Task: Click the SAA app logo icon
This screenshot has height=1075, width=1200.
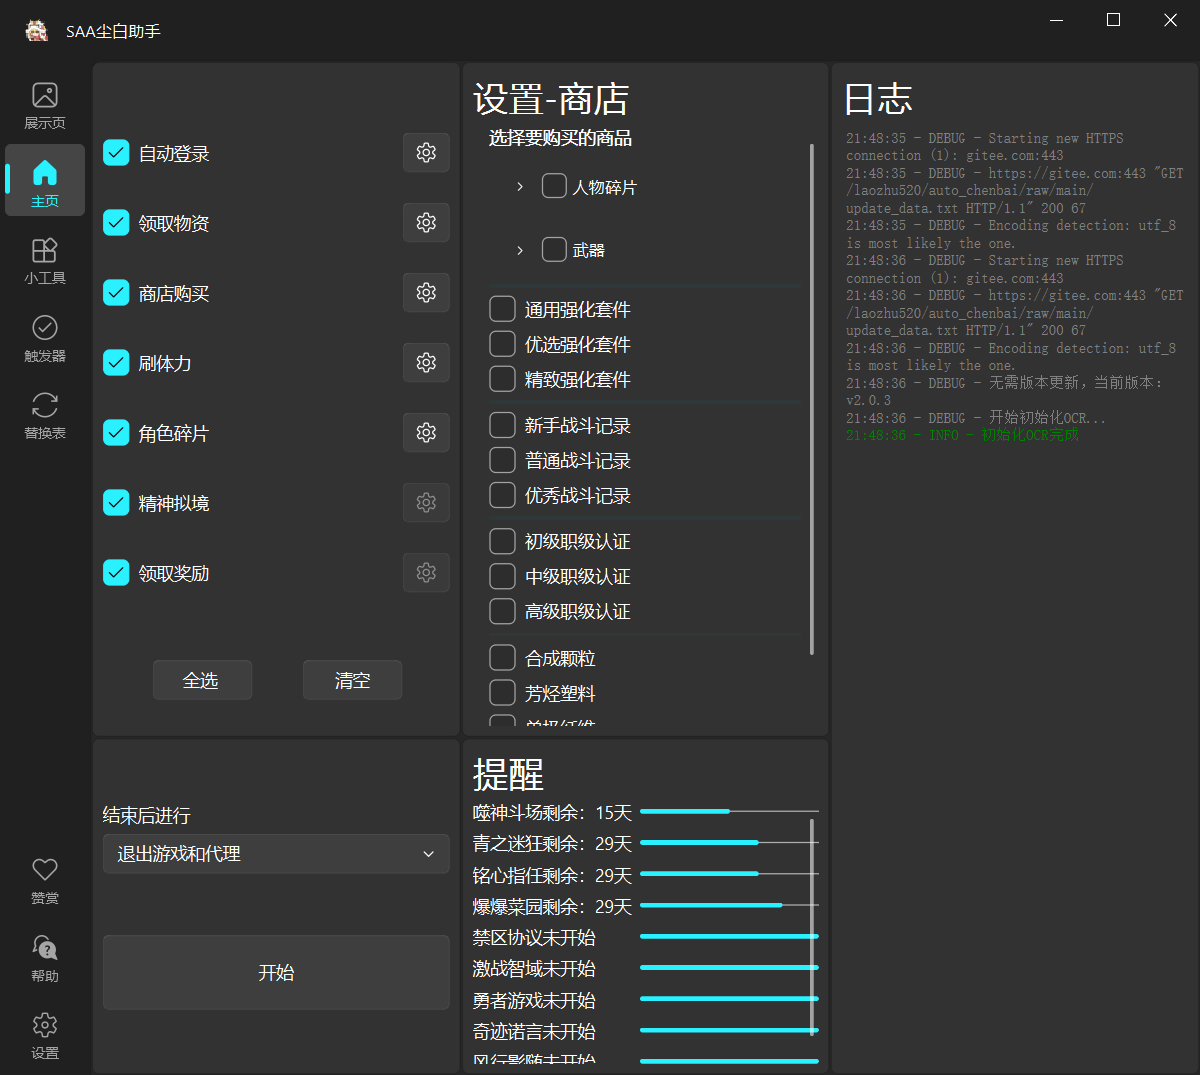Action: pos(37,31)
